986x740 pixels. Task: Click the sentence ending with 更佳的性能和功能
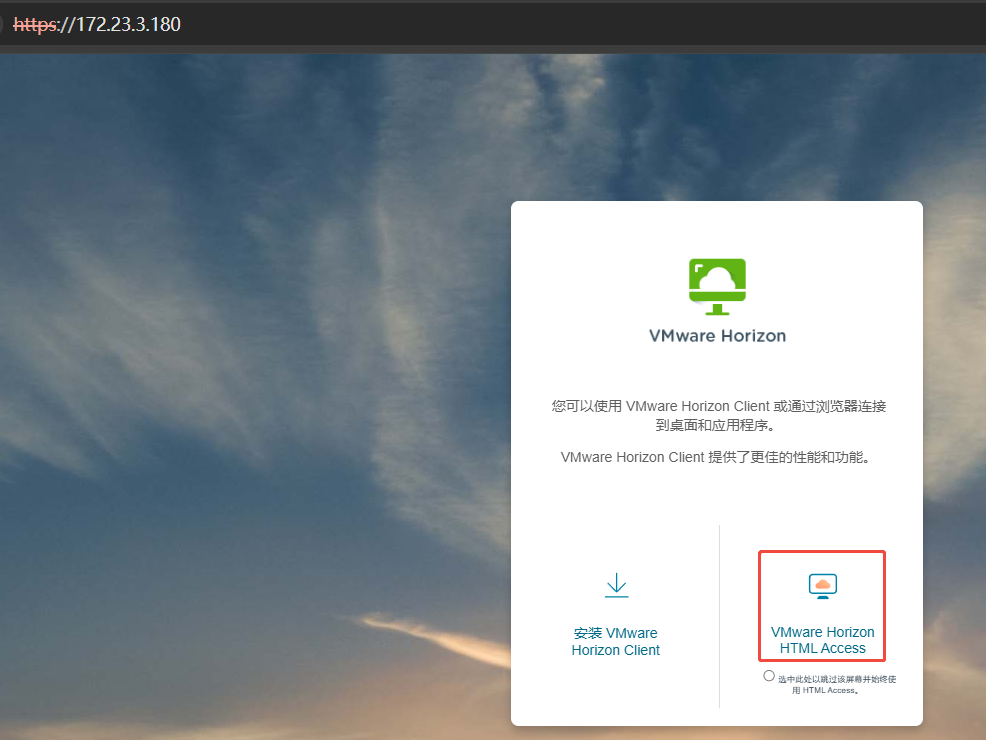717,457
